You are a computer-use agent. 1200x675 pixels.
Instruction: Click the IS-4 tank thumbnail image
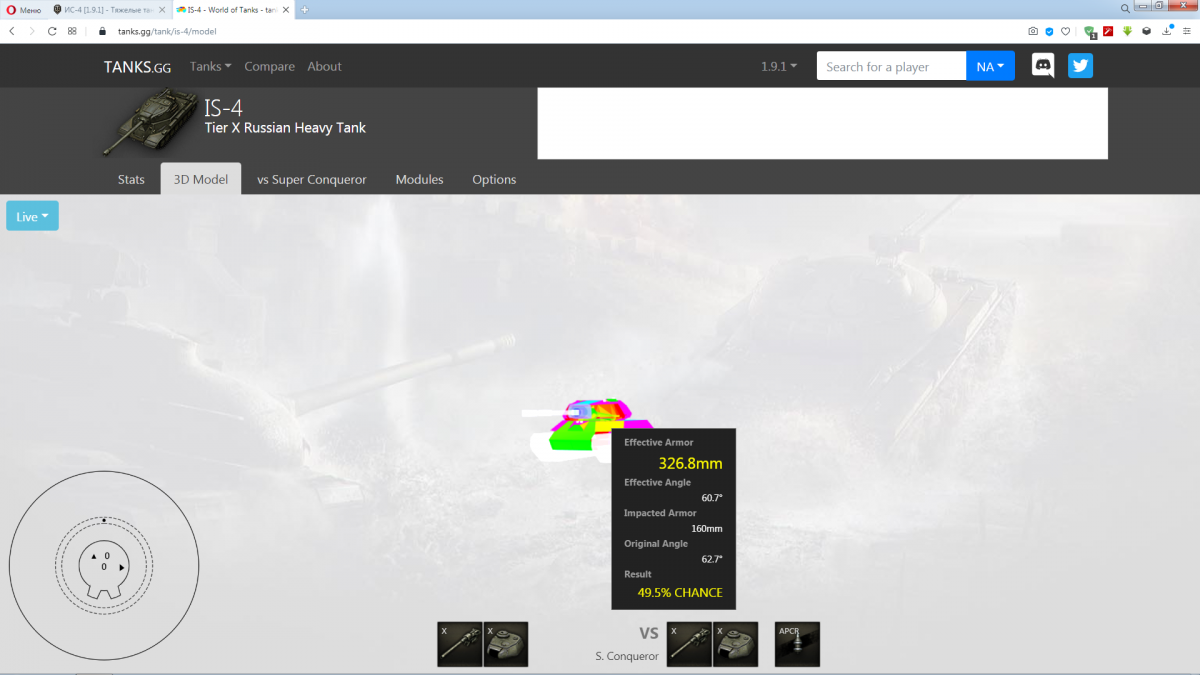pos(148,122)
